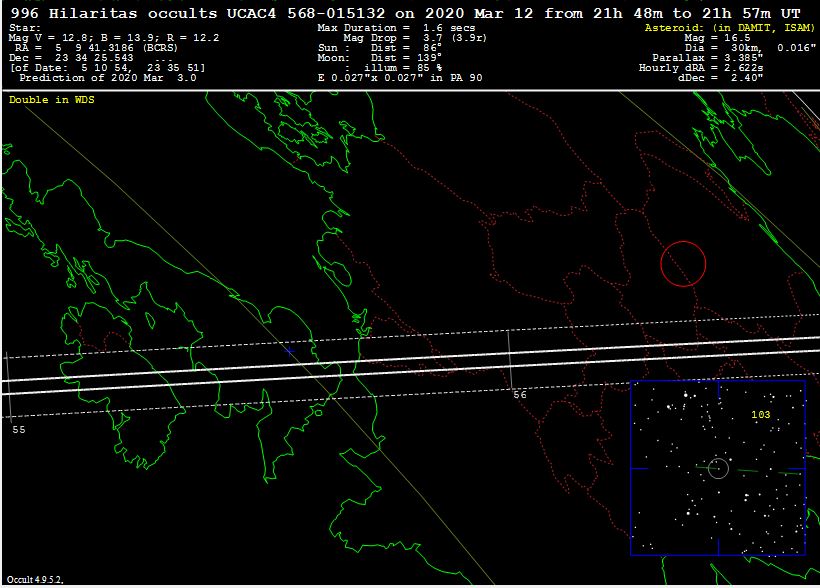Click the red circle on the map

coord(683,263)
